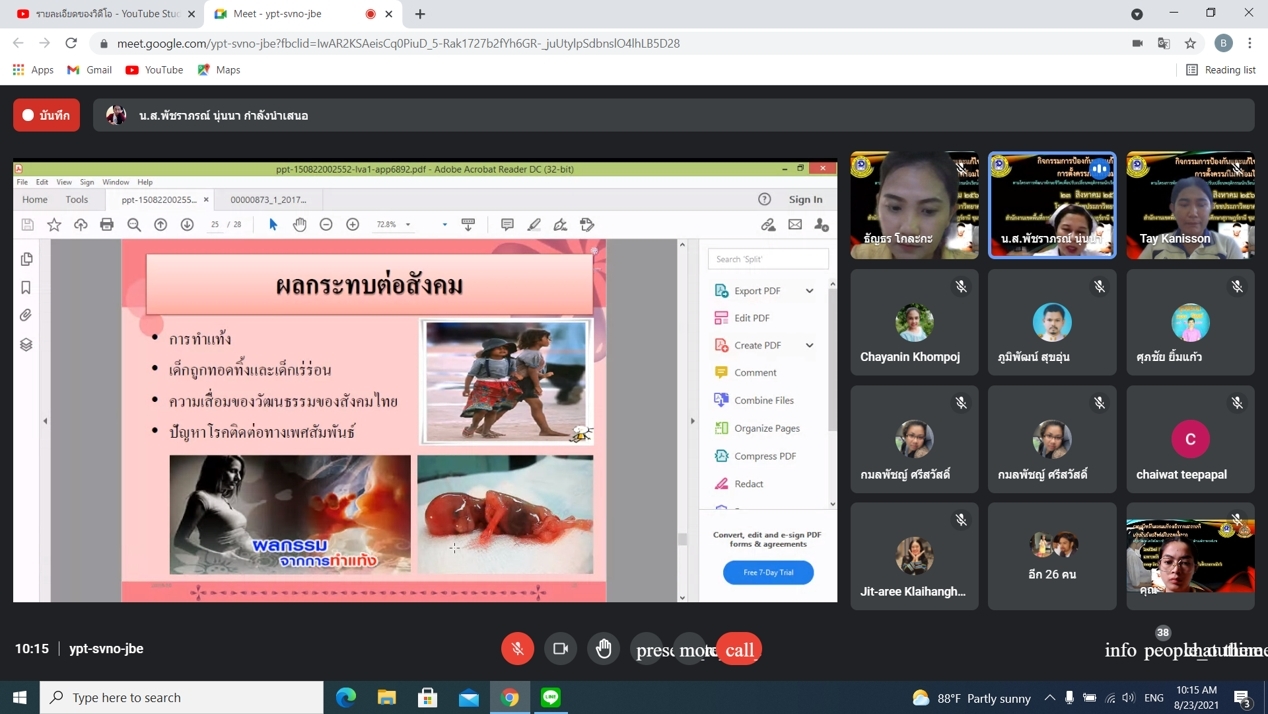Open a new Chrome tab
This screenshot has width=1268, height=714.
420,14
